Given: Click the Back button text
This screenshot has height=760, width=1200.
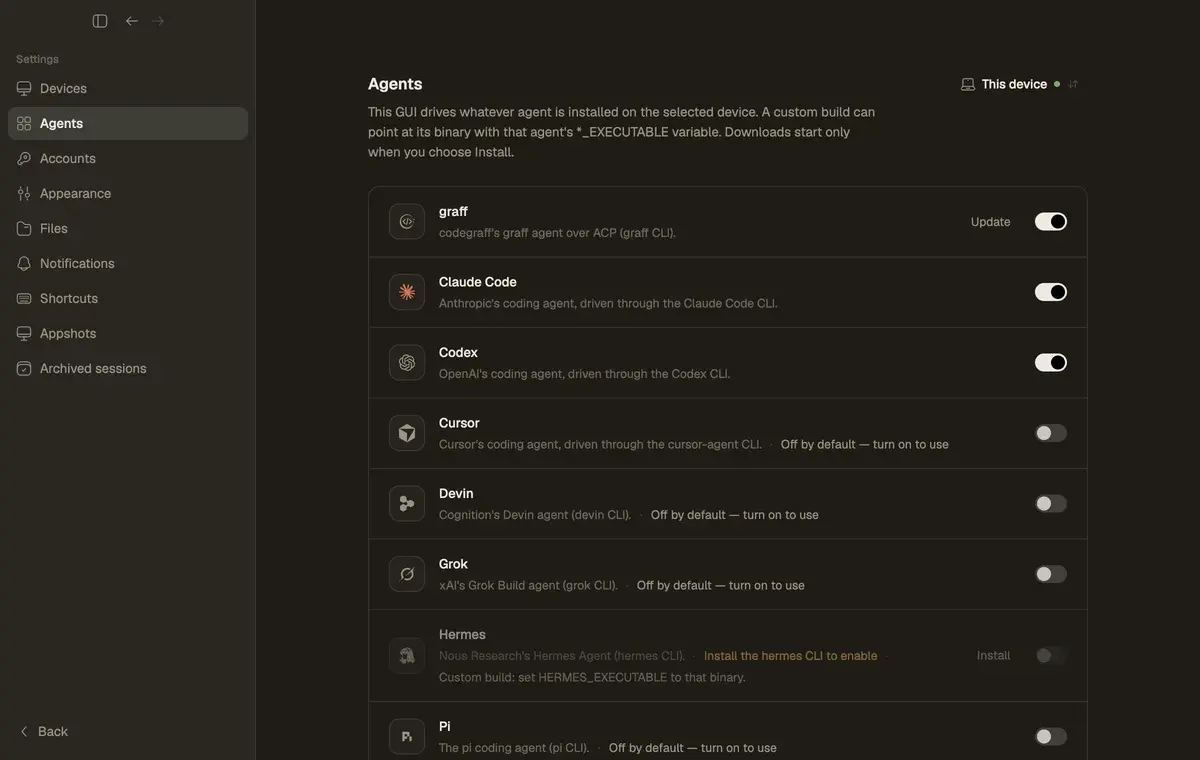Looking at the screenshot, I should [x=53, y=732].
